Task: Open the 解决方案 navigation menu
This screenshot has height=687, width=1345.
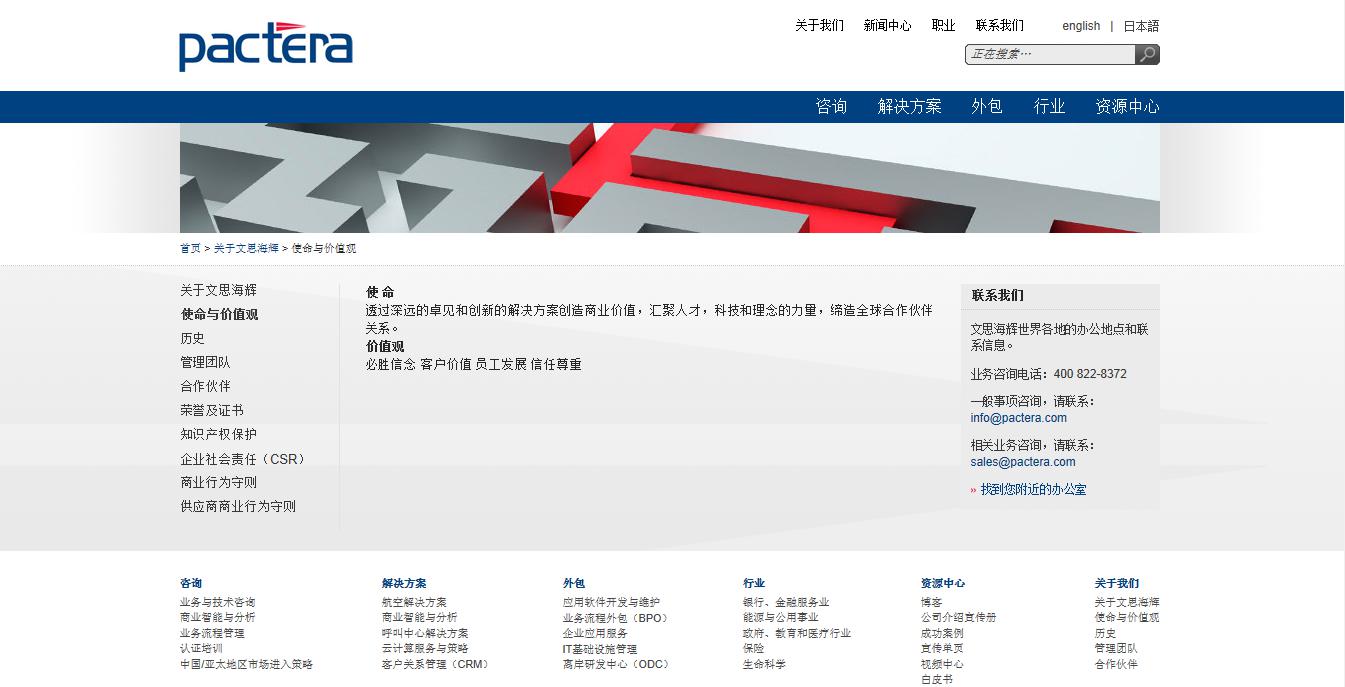Action: 909,105
